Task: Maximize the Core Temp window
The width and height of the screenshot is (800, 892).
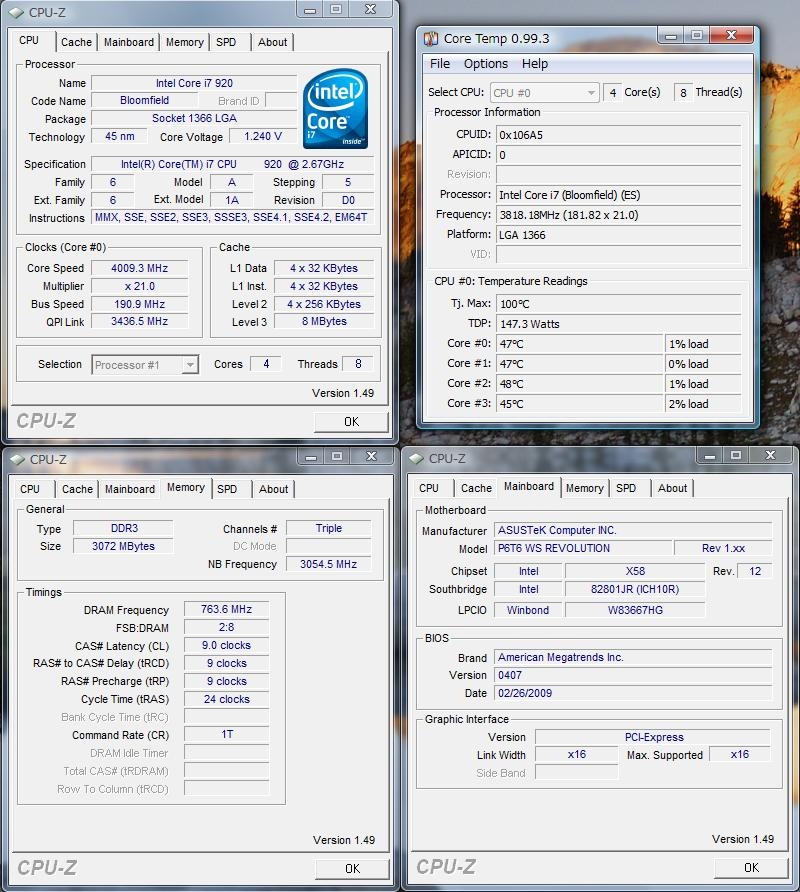Action: click(697, 37)
